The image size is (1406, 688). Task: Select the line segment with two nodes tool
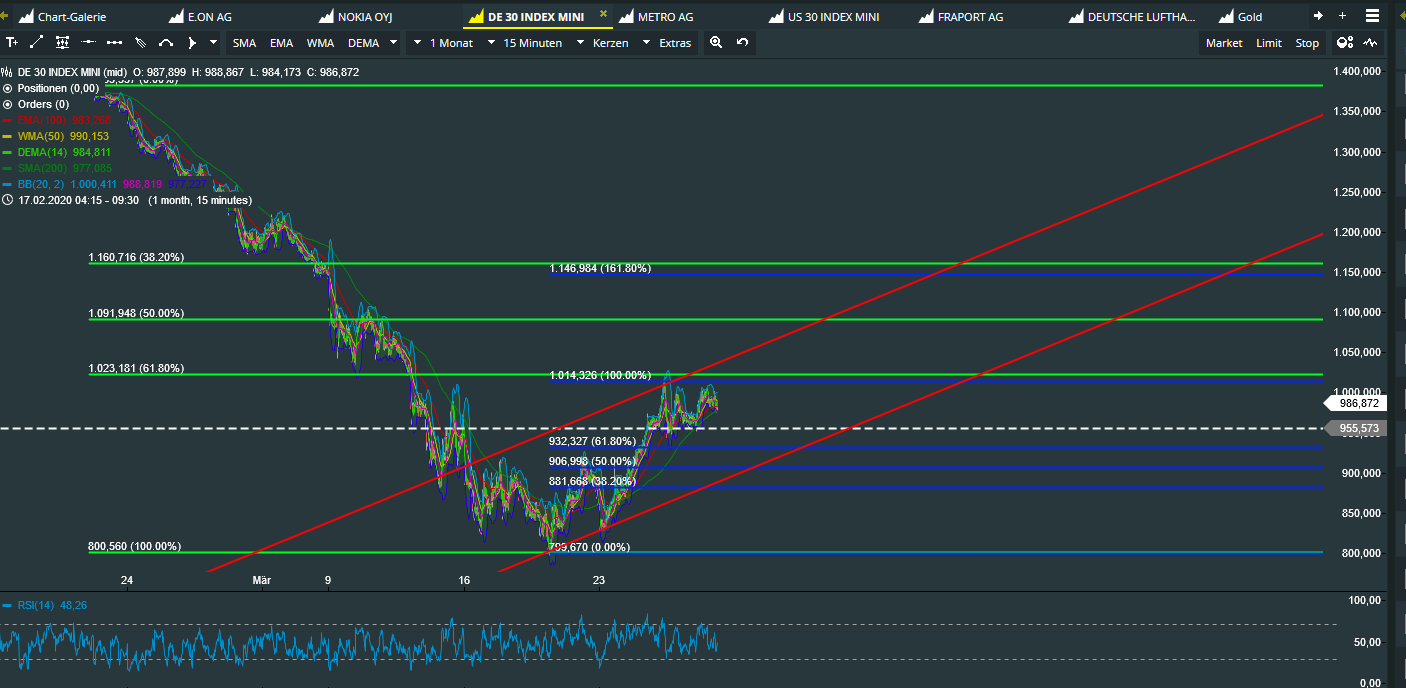point(114,42)
